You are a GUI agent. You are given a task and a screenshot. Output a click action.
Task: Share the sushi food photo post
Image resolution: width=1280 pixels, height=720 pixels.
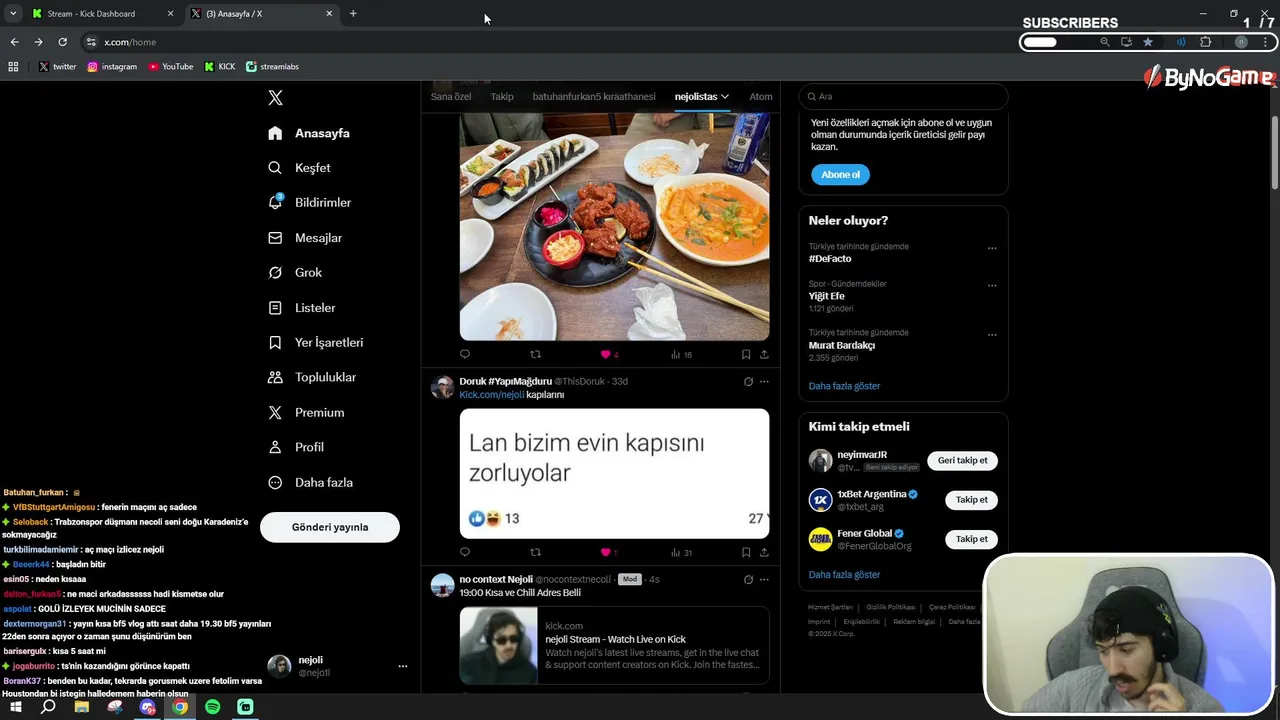click(x=764, y=354)
